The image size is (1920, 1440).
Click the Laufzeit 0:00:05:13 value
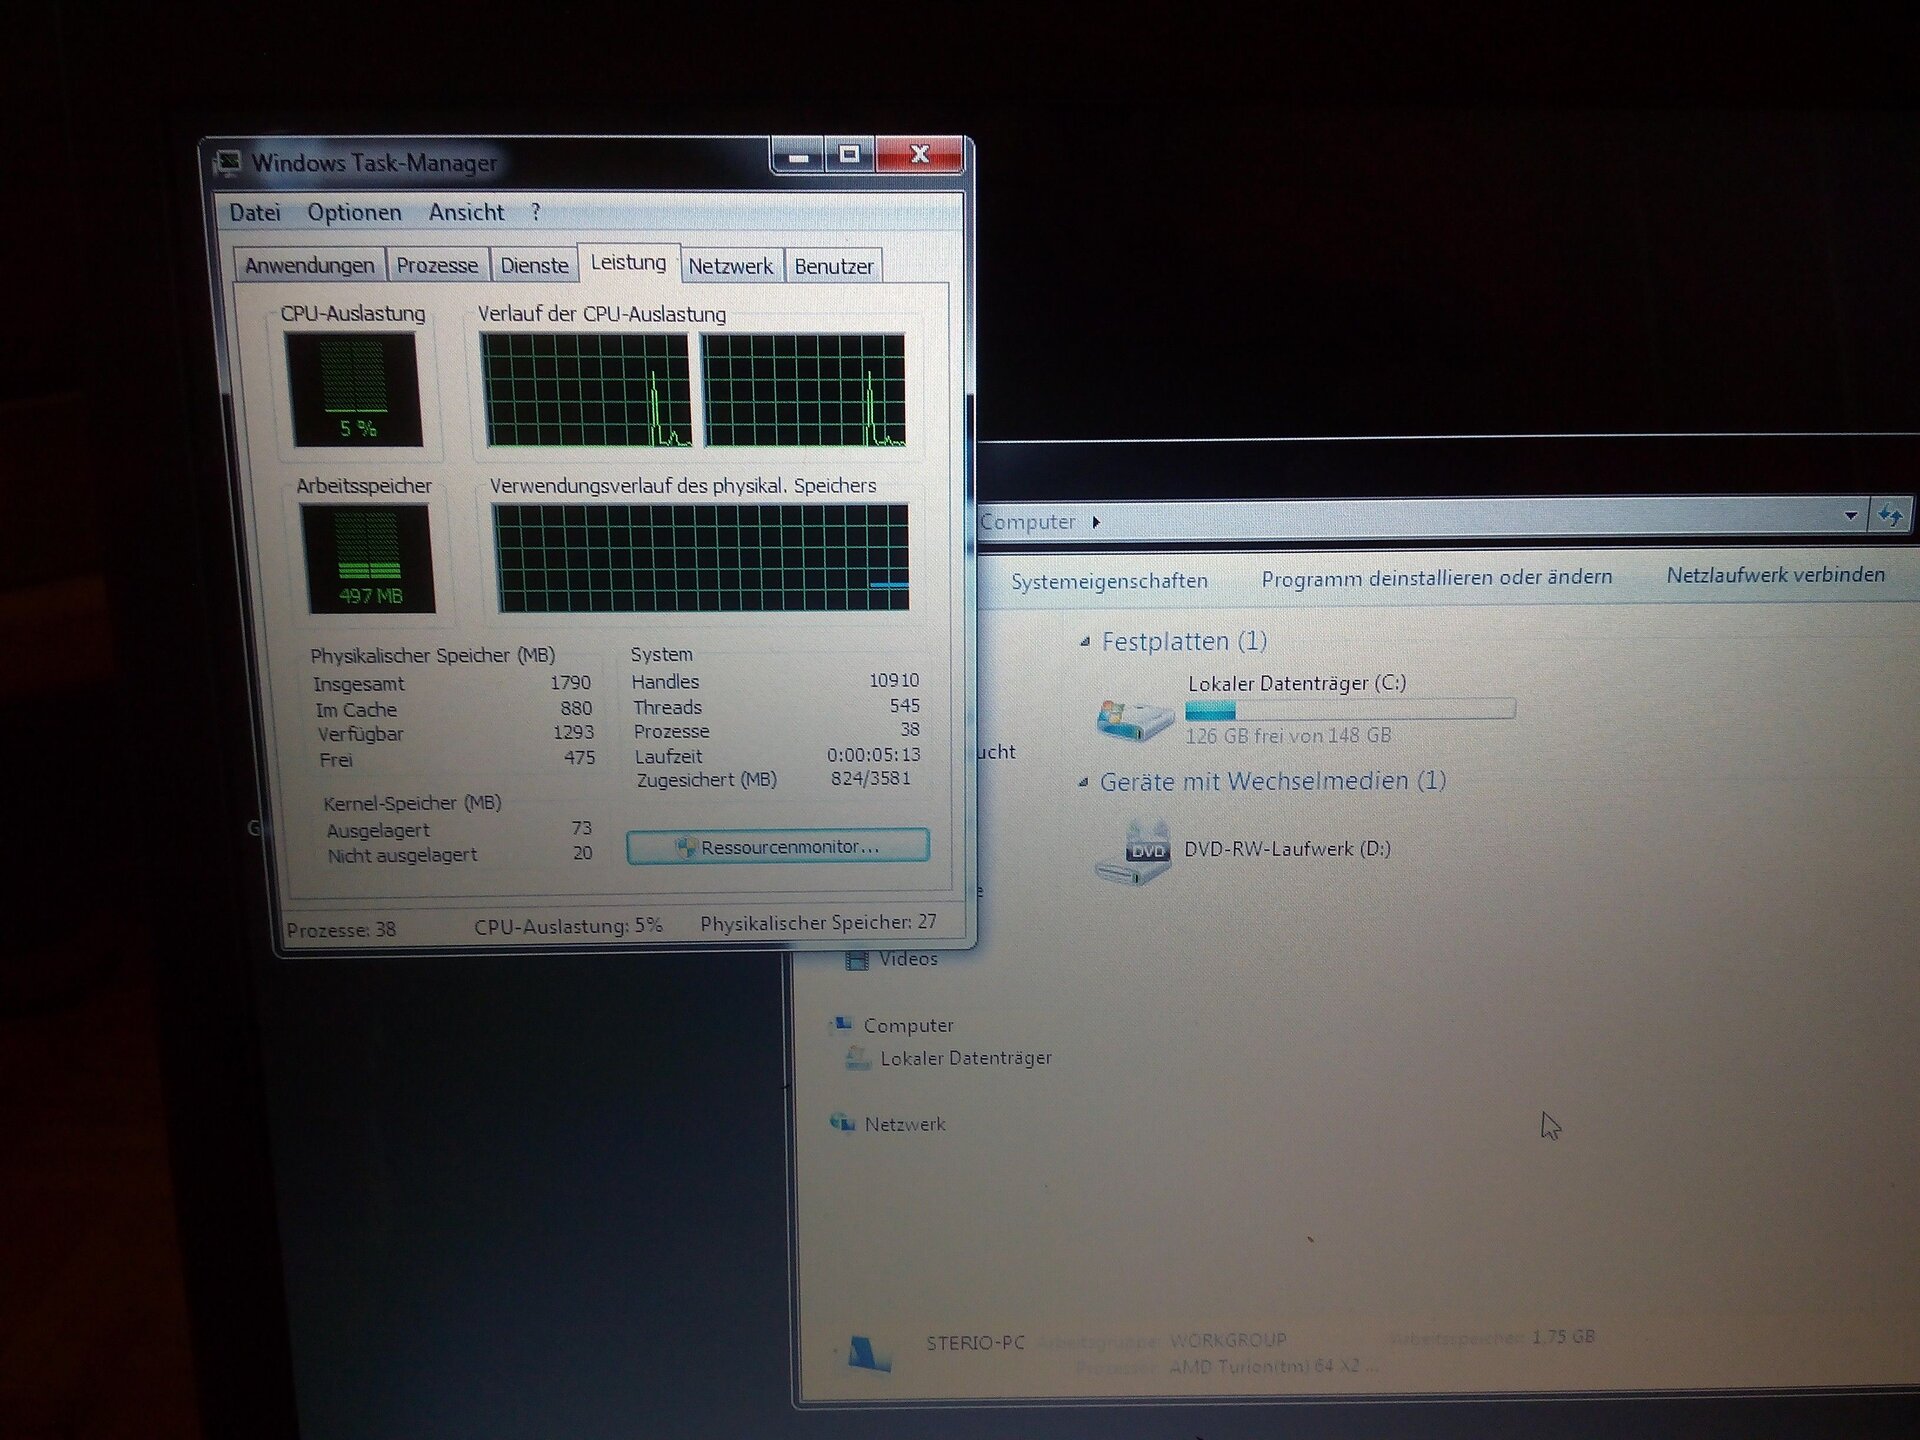(873, 755)
